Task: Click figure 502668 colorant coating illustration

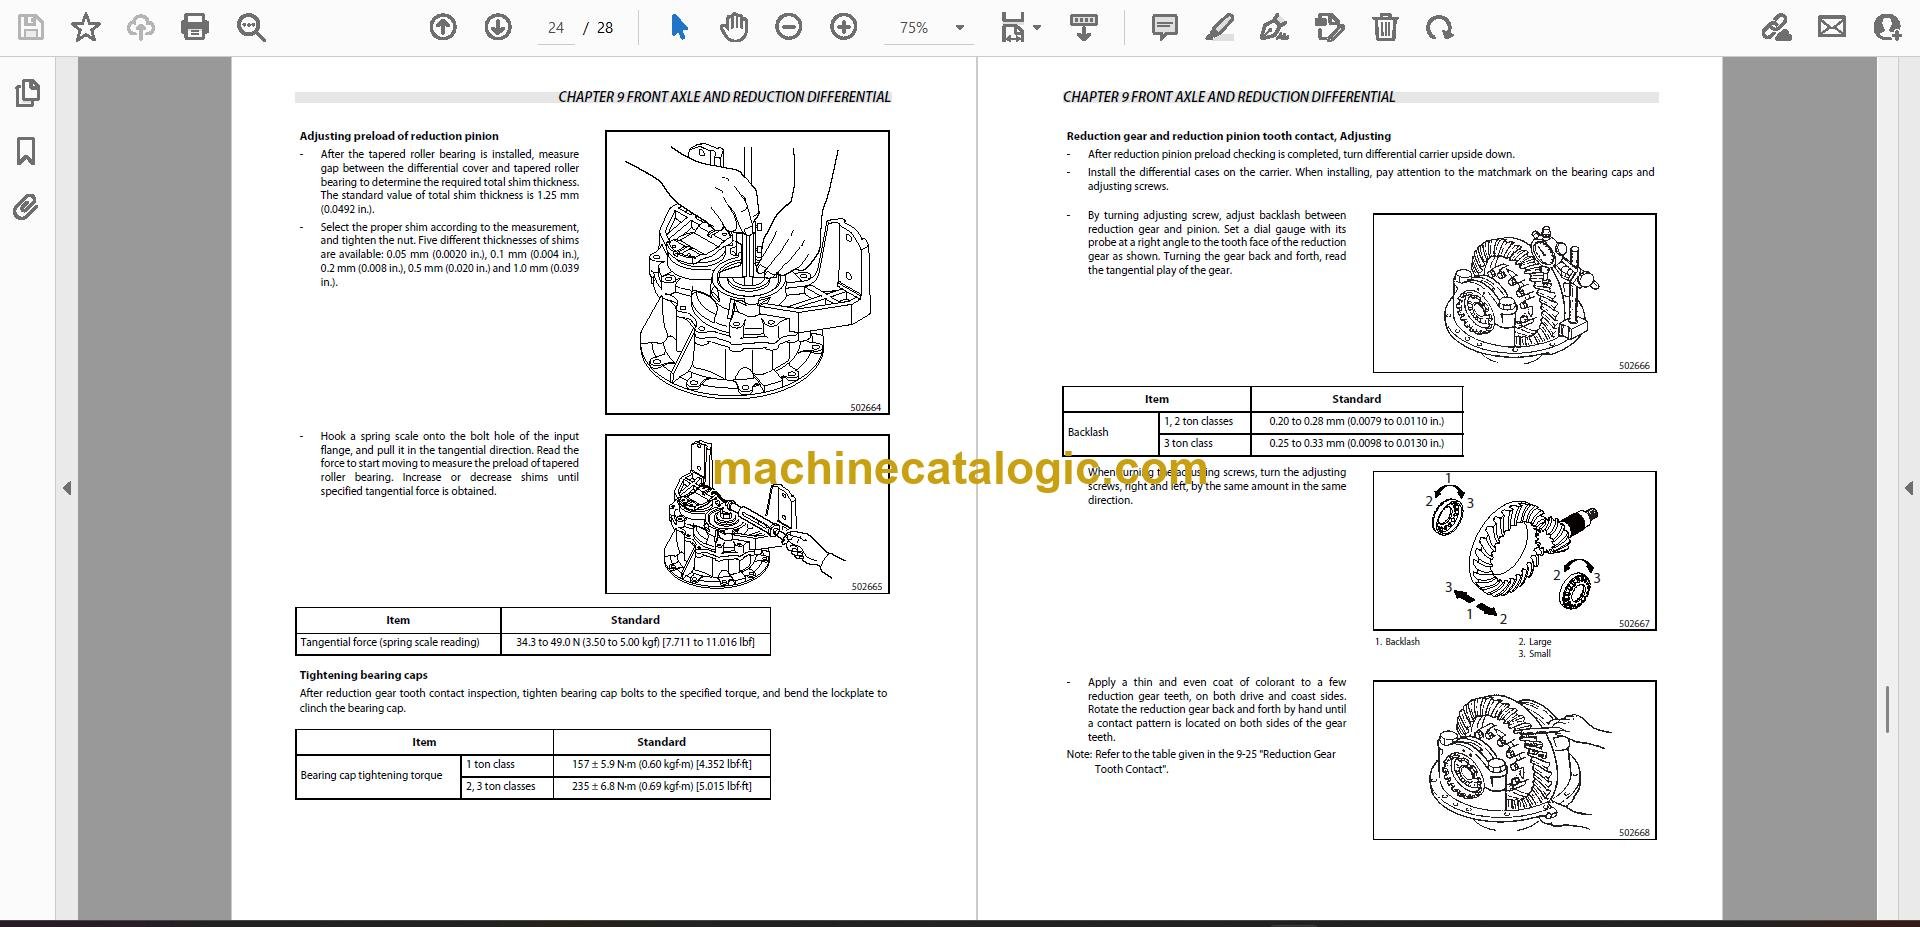Action: [x=1514, y=760]
